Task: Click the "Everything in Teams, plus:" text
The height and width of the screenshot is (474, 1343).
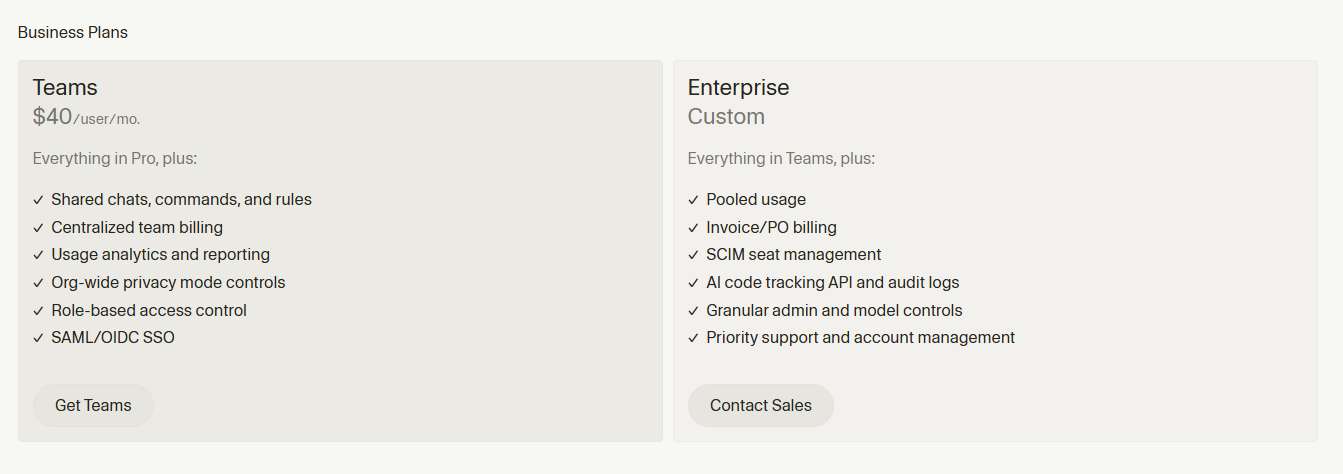Action: [x=781, y=159]
